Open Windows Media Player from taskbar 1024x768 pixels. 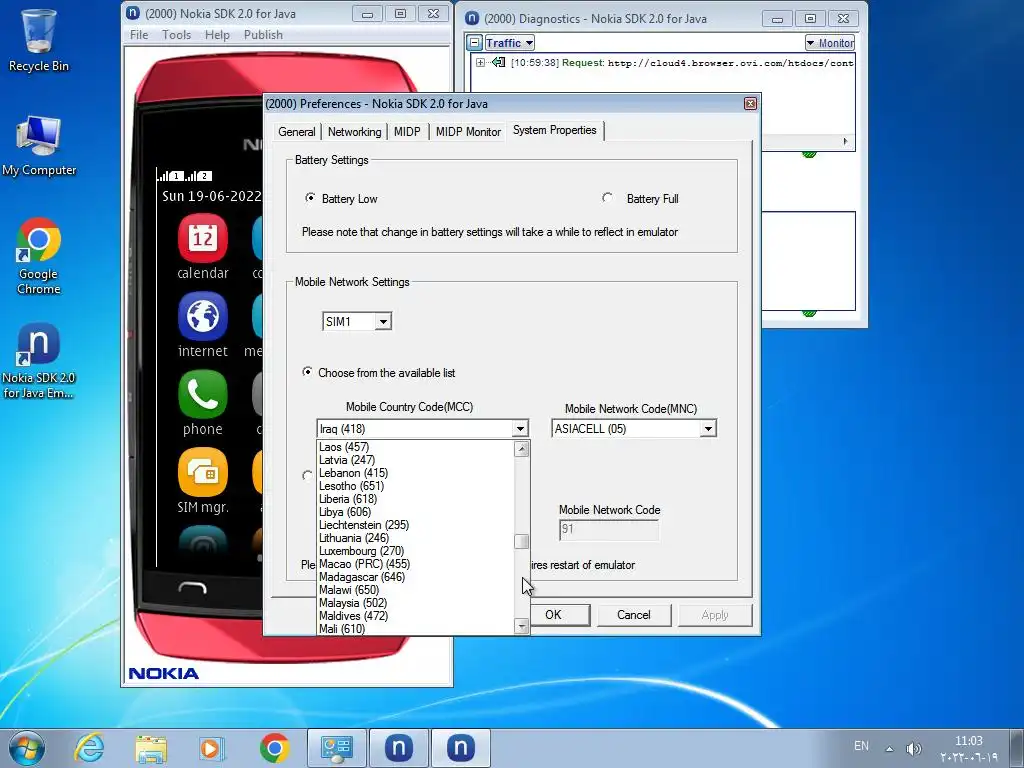click(x=212, y=748)
